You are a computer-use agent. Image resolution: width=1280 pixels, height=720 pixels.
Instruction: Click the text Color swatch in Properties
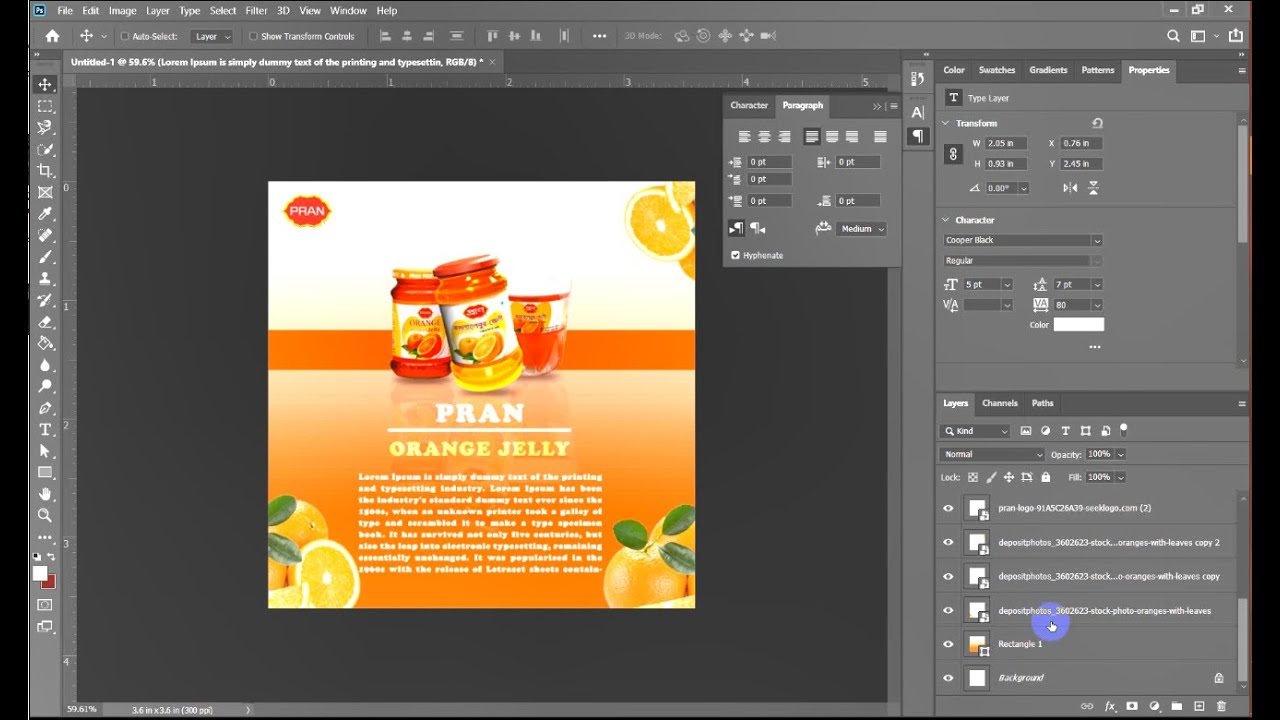click(1078, 325)
